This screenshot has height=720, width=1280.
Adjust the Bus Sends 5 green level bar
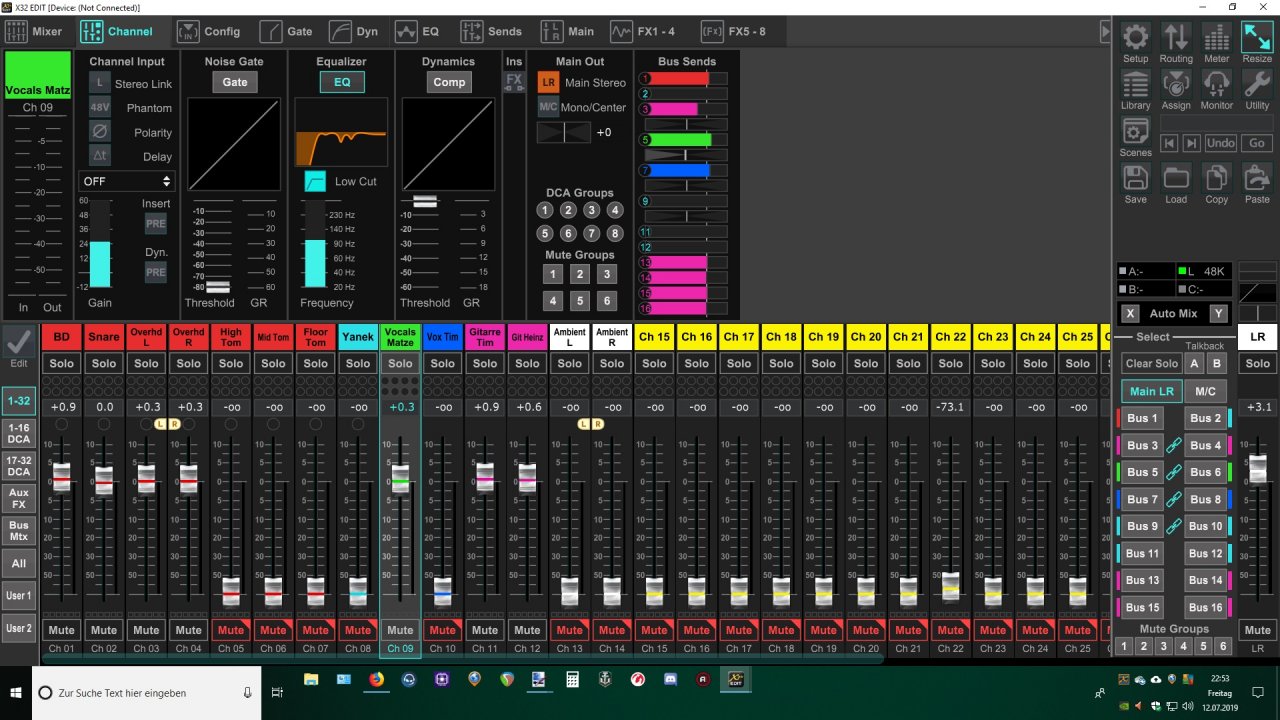pos(683,140)
